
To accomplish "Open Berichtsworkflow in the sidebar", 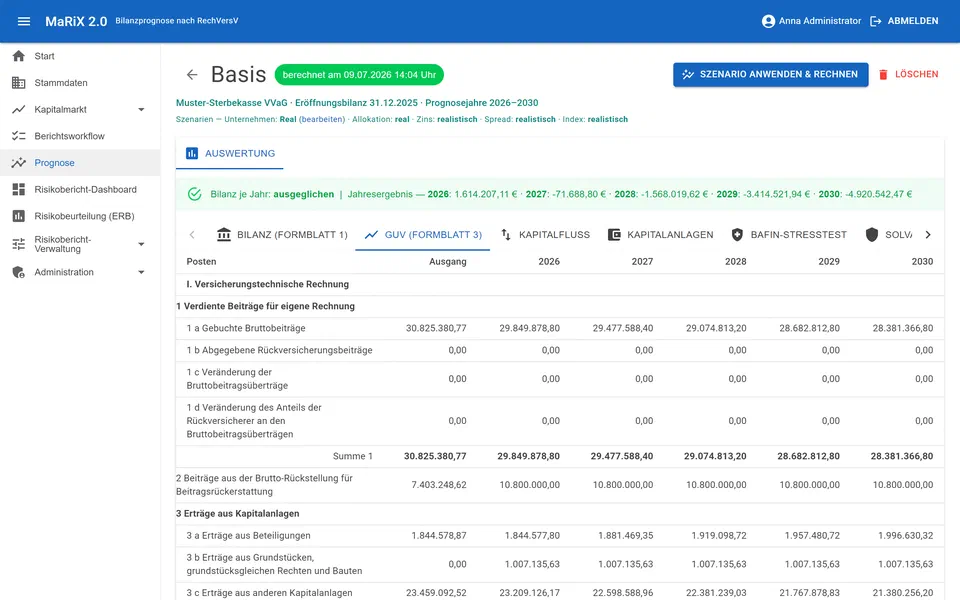I will (x=80, y=136).
